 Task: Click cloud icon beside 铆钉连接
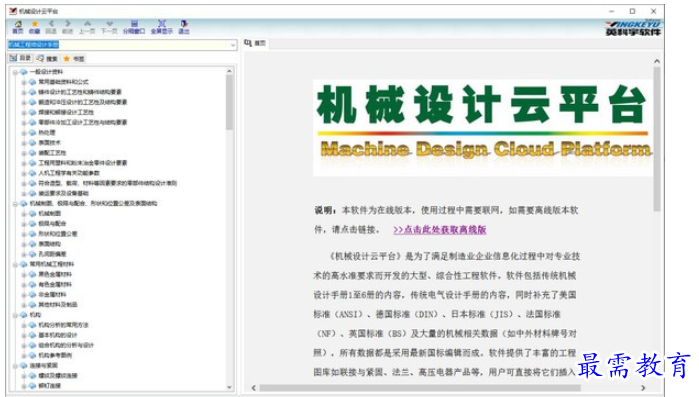coord(32,385)
